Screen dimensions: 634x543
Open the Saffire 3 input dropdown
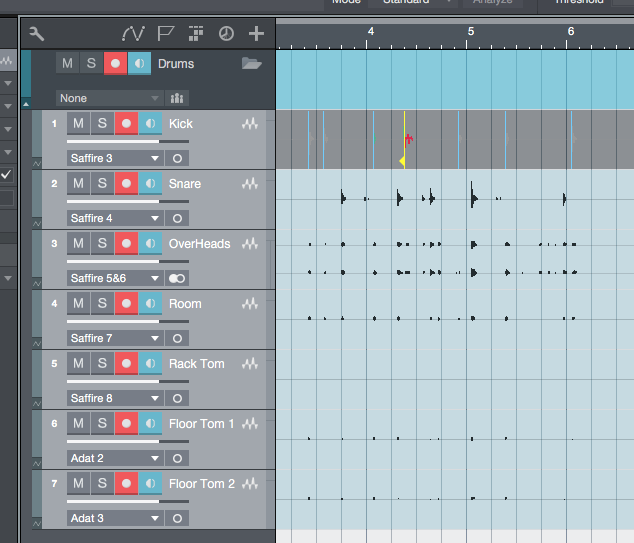click(114, 158)
